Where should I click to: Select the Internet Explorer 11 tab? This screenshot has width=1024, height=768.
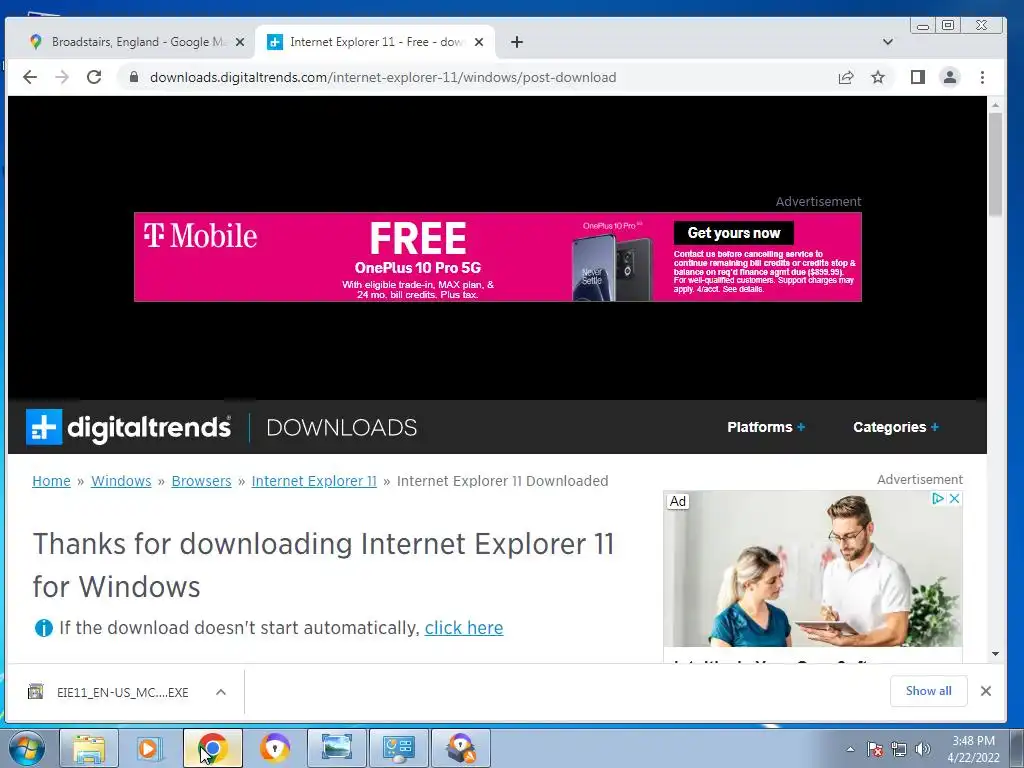[x=374, y=42]
